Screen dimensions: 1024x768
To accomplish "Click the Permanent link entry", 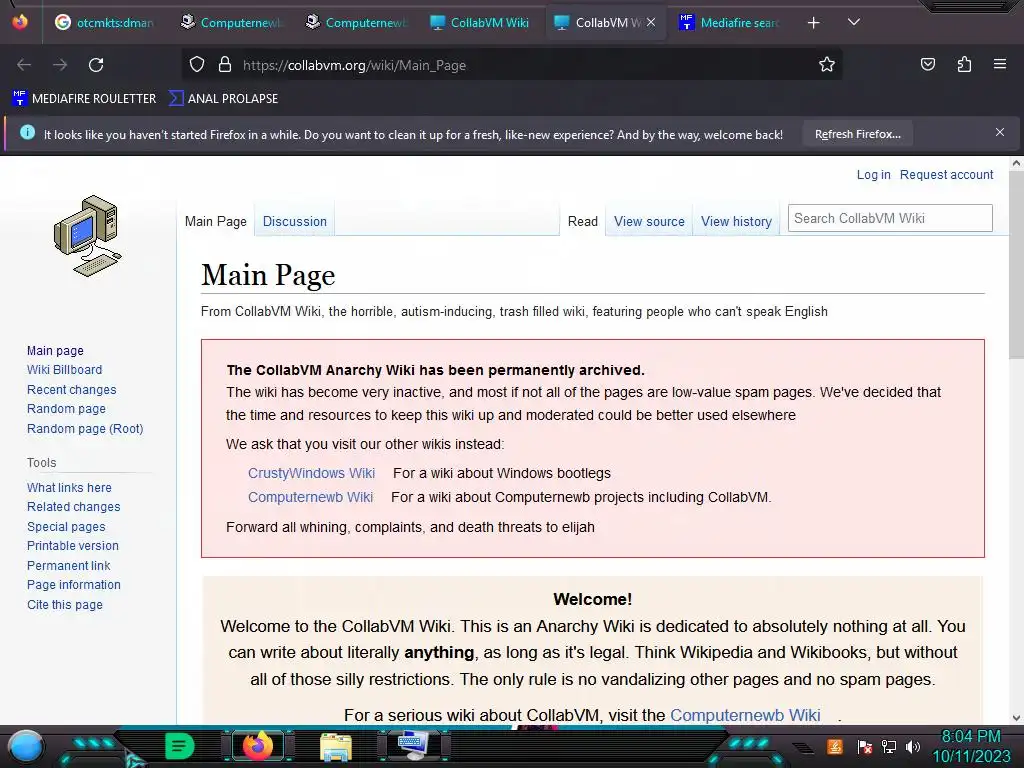I will tap(69, 566).
